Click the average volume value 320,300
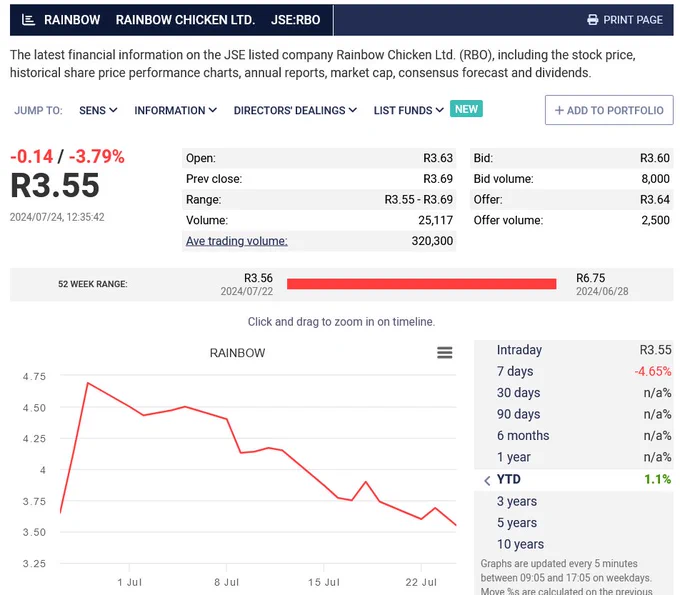The height and width of the screenshot is (595, 680). point(432,241)
